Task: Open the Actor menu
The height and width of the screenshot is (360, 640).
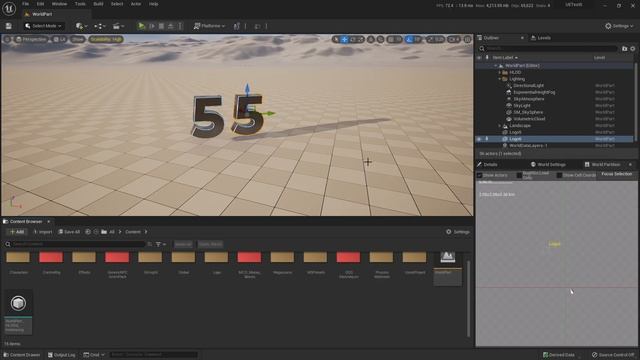Action: [x=136, y=4]
